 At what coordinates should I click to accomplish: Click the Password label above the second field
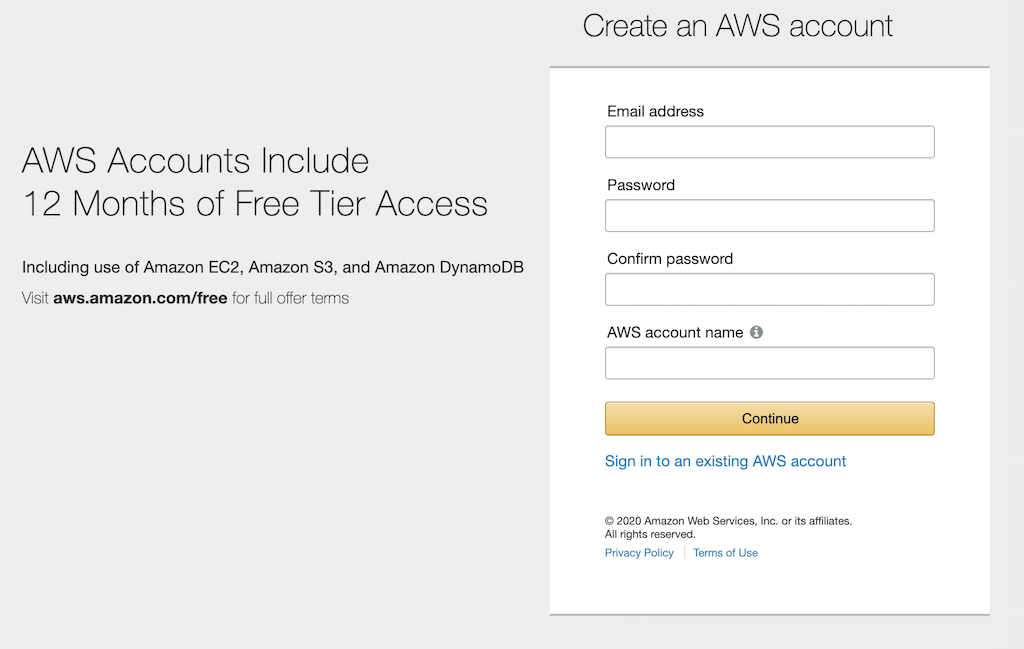click(640, 185)
